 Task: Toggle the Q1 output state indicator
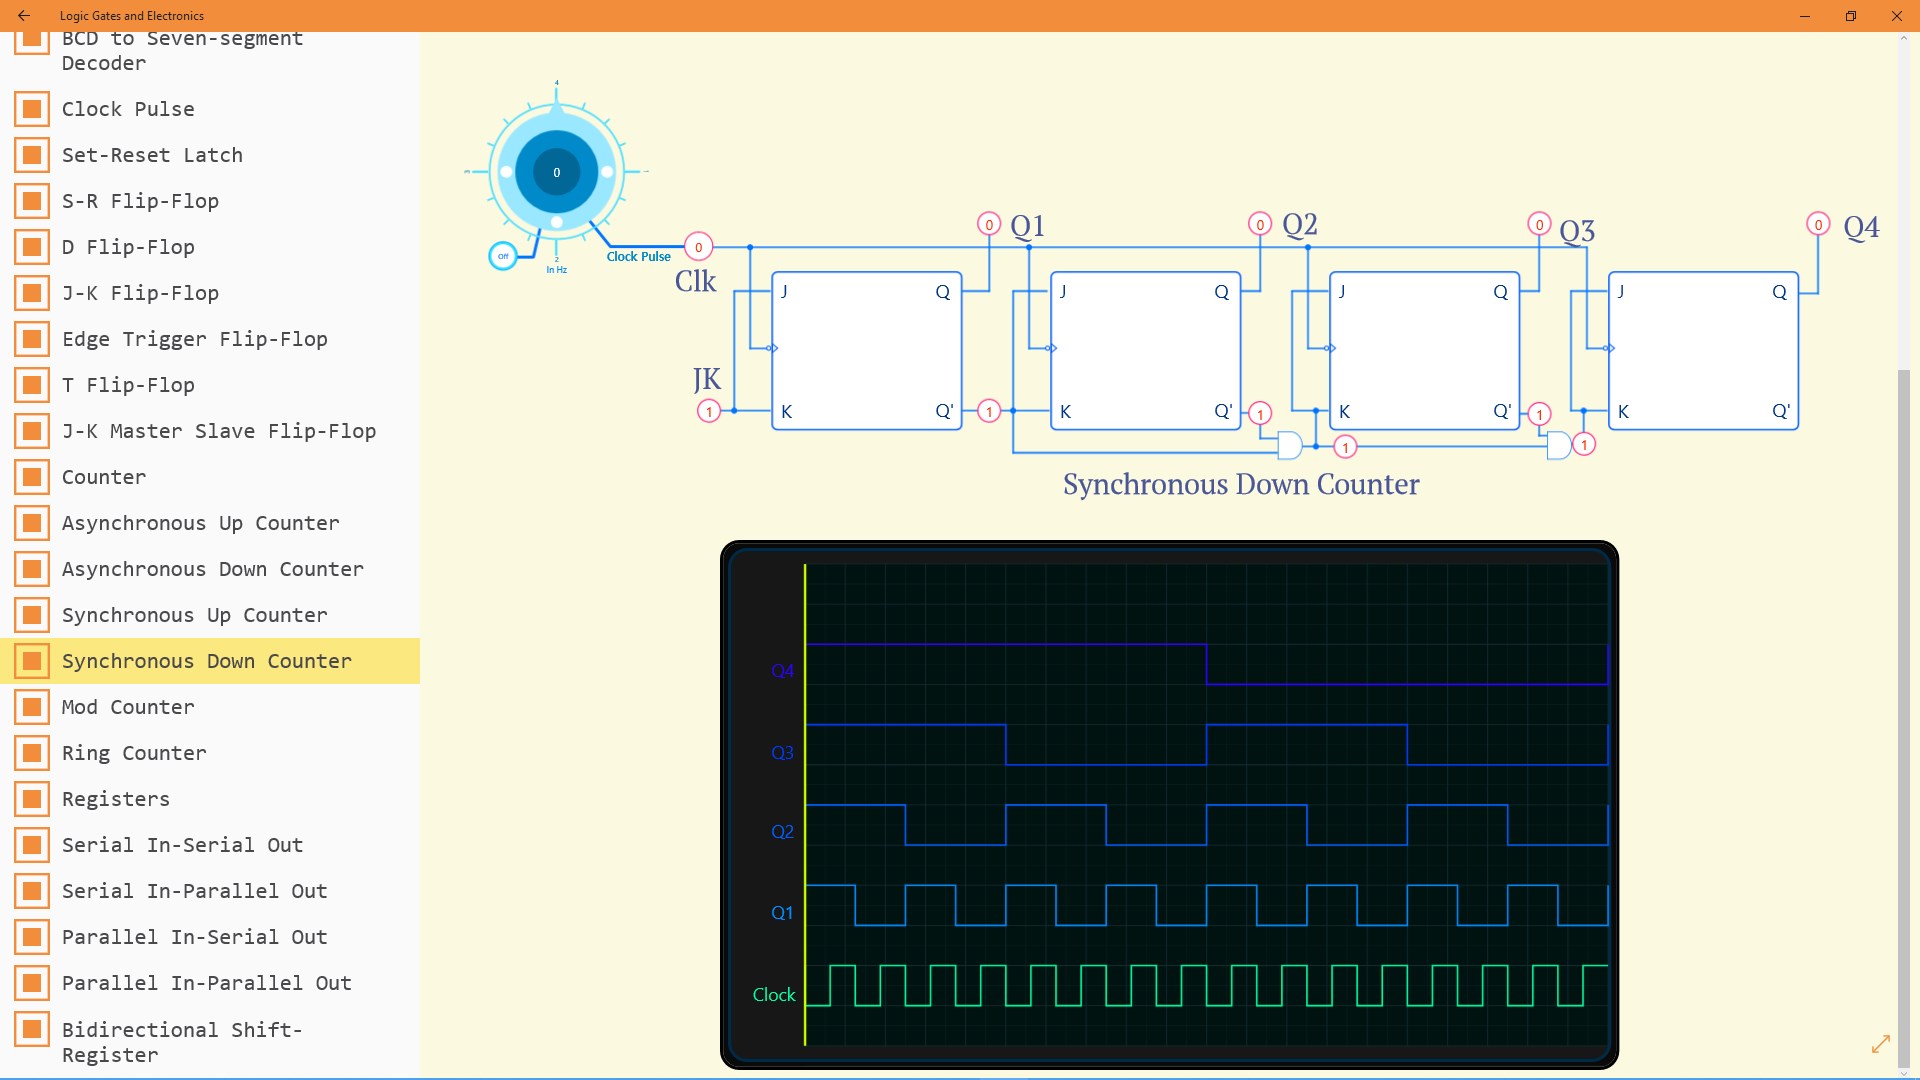coord(988,224)
